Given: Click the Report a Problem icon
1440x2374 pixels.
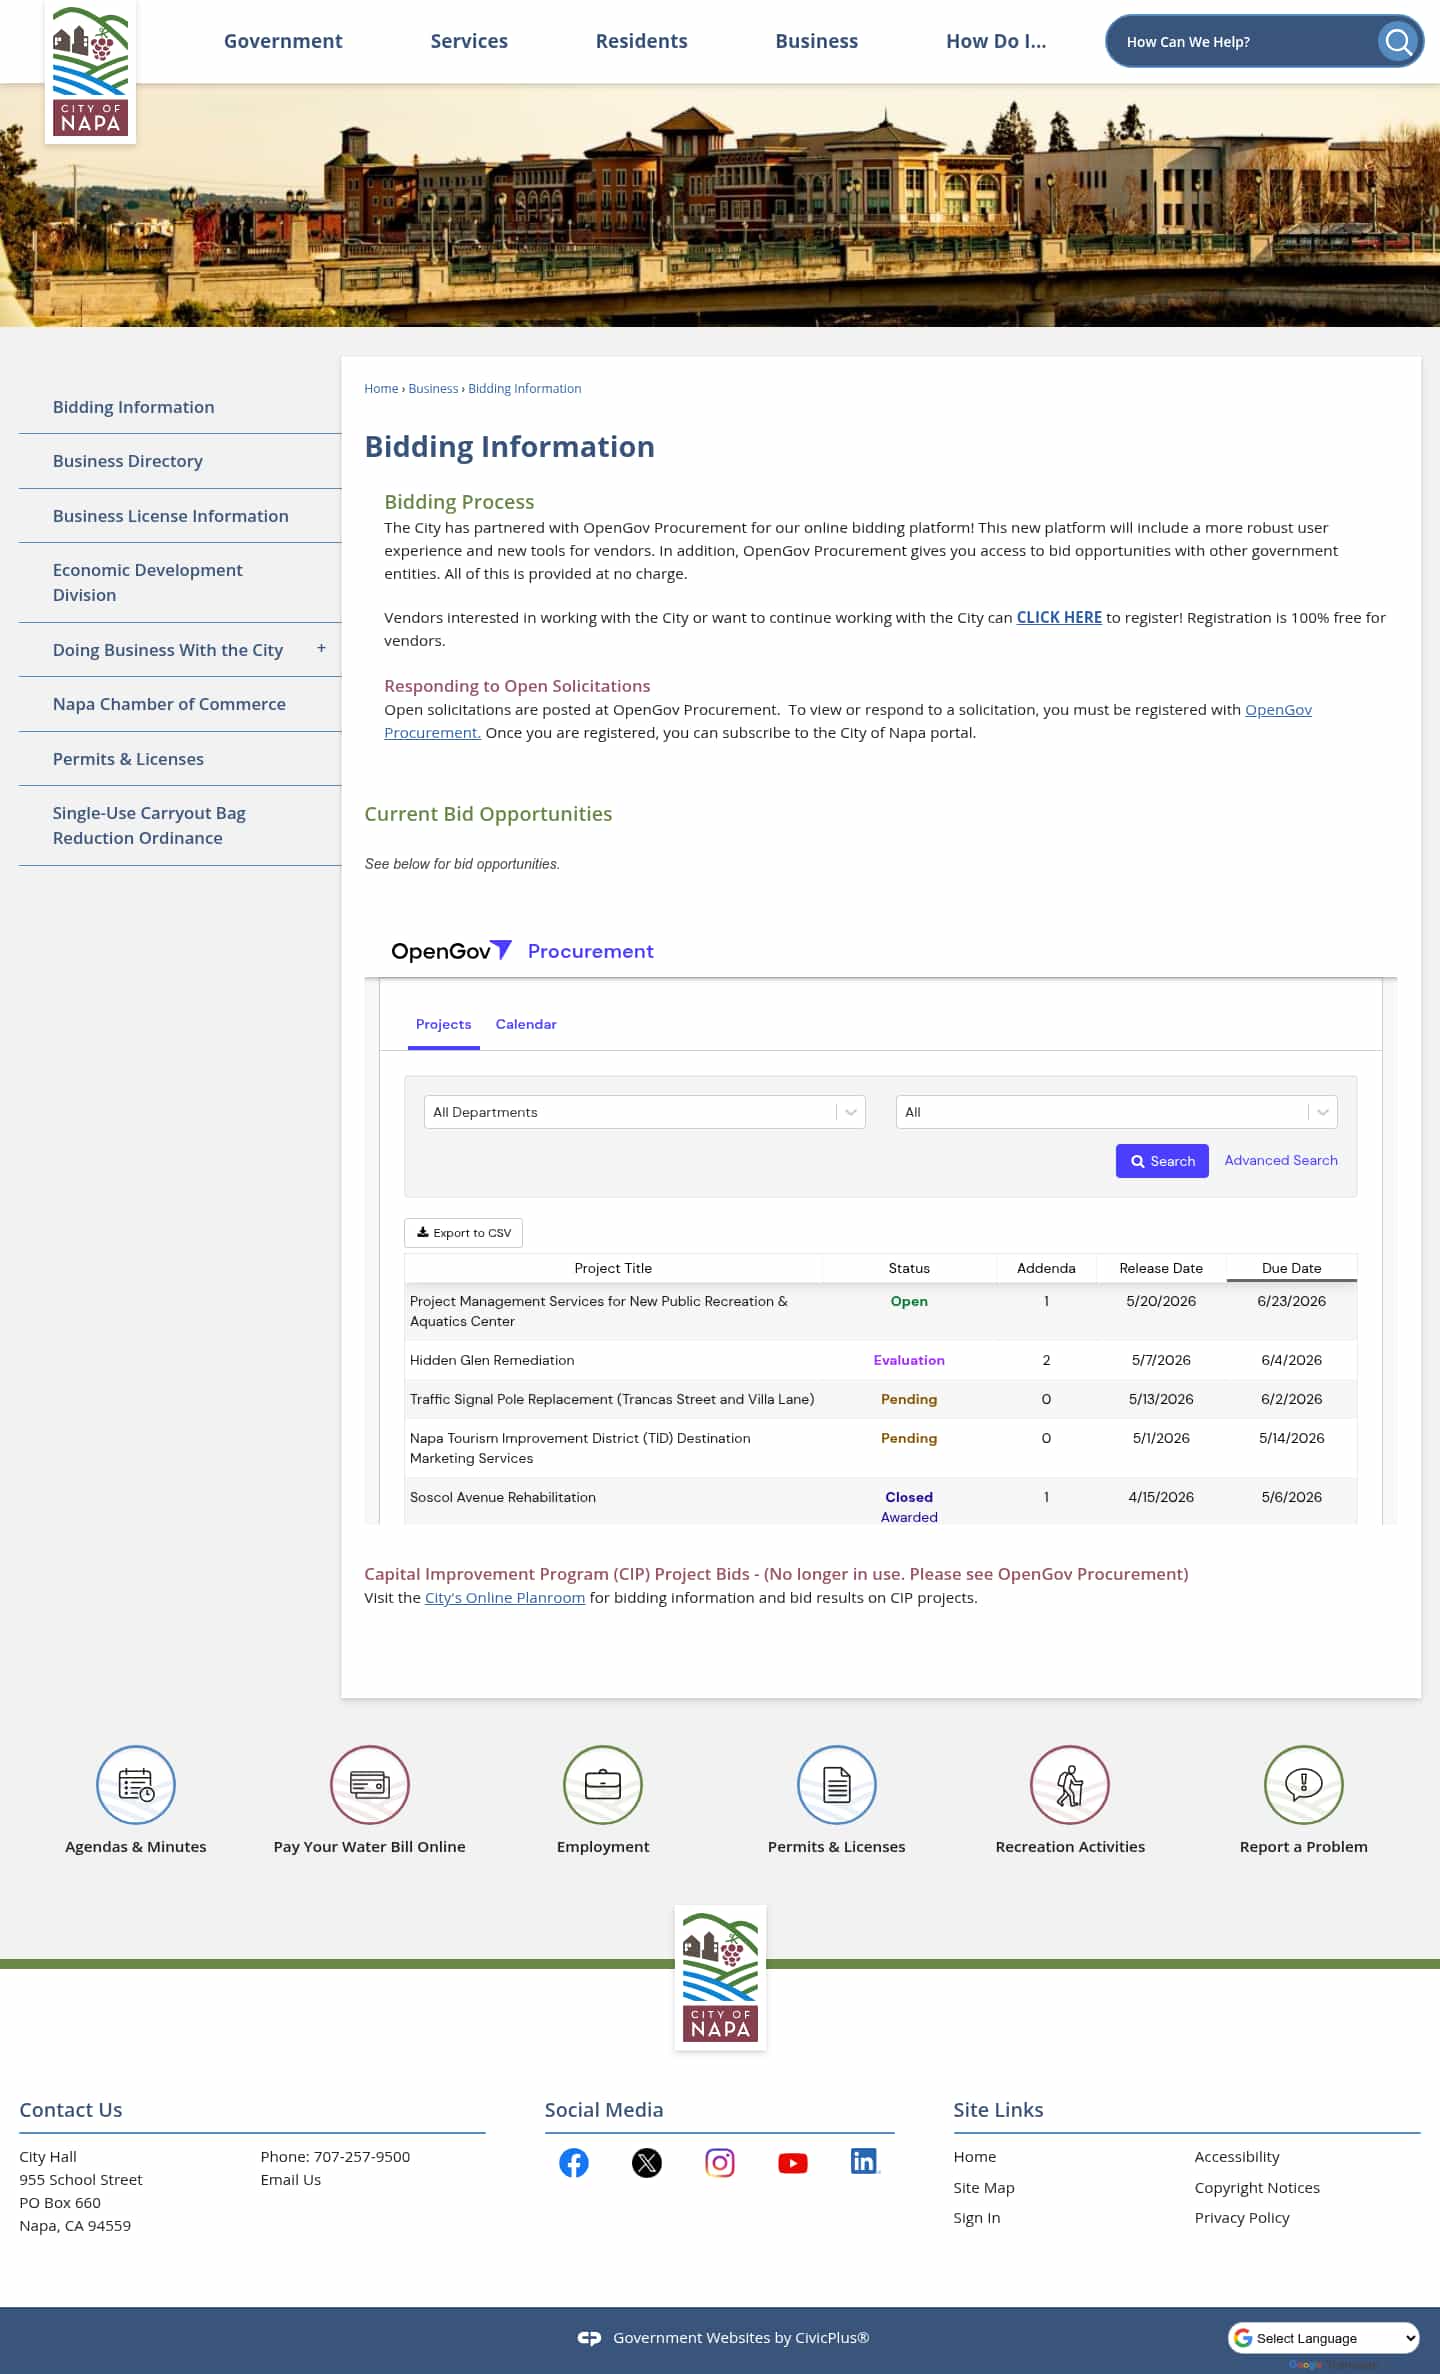Looking at the screenshot, I should (1304, 1784).
